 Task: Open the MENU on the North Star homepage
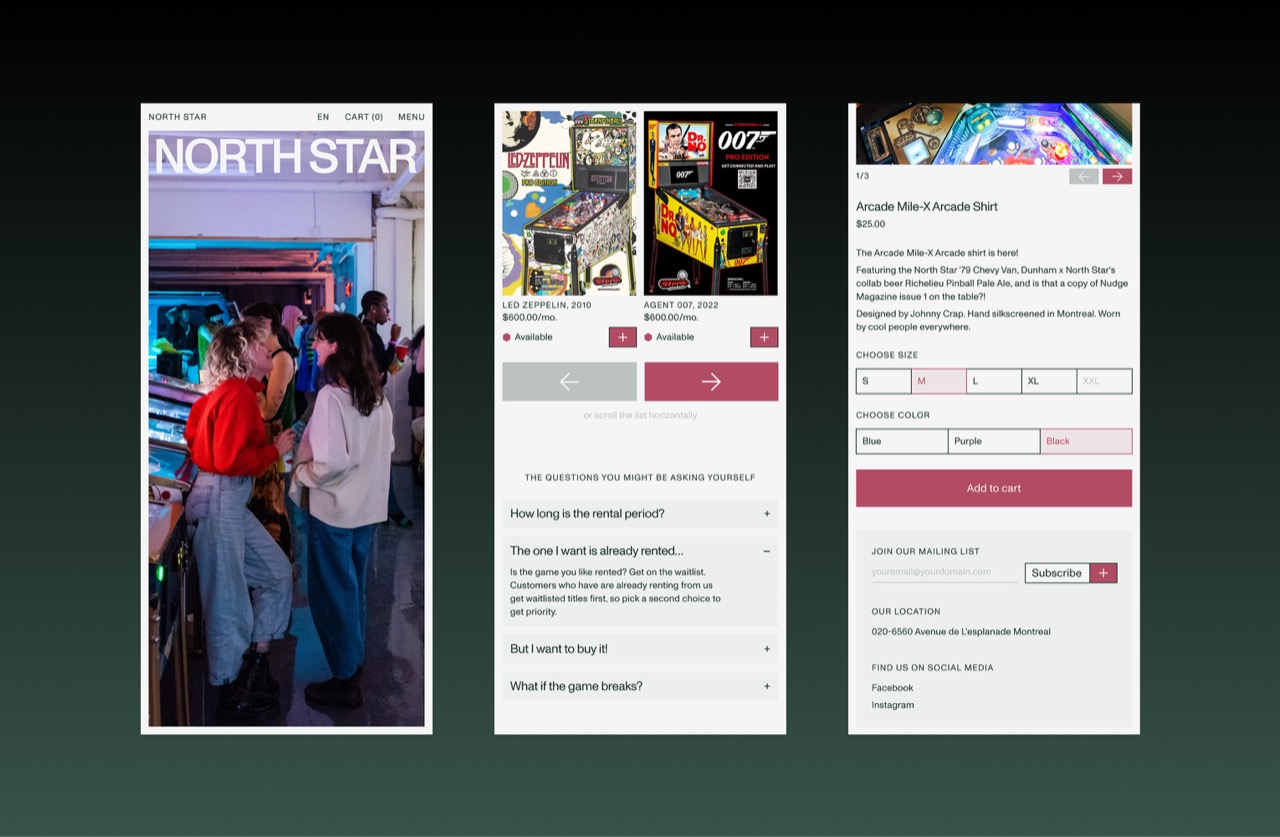(411, 116)
